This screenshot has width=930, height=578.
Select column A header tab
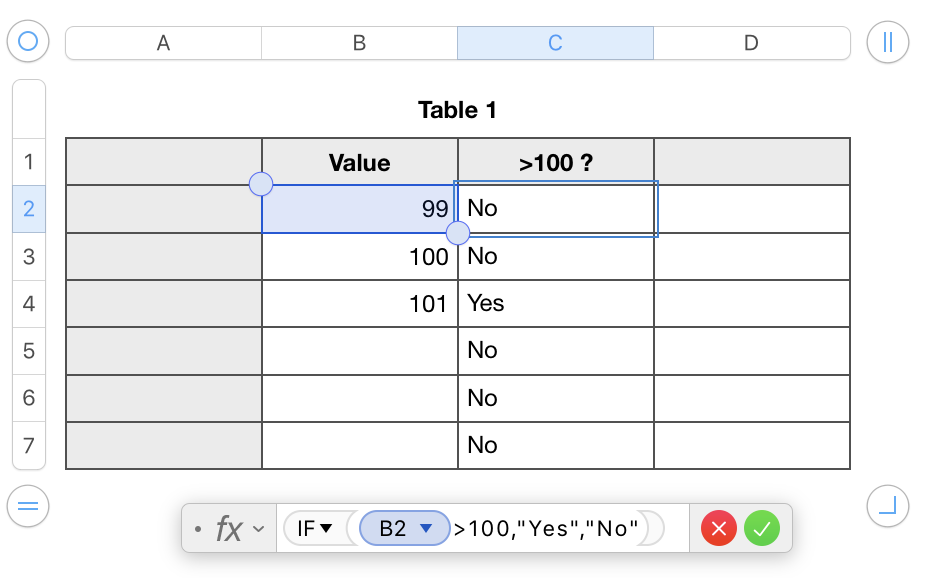(163, 43)
